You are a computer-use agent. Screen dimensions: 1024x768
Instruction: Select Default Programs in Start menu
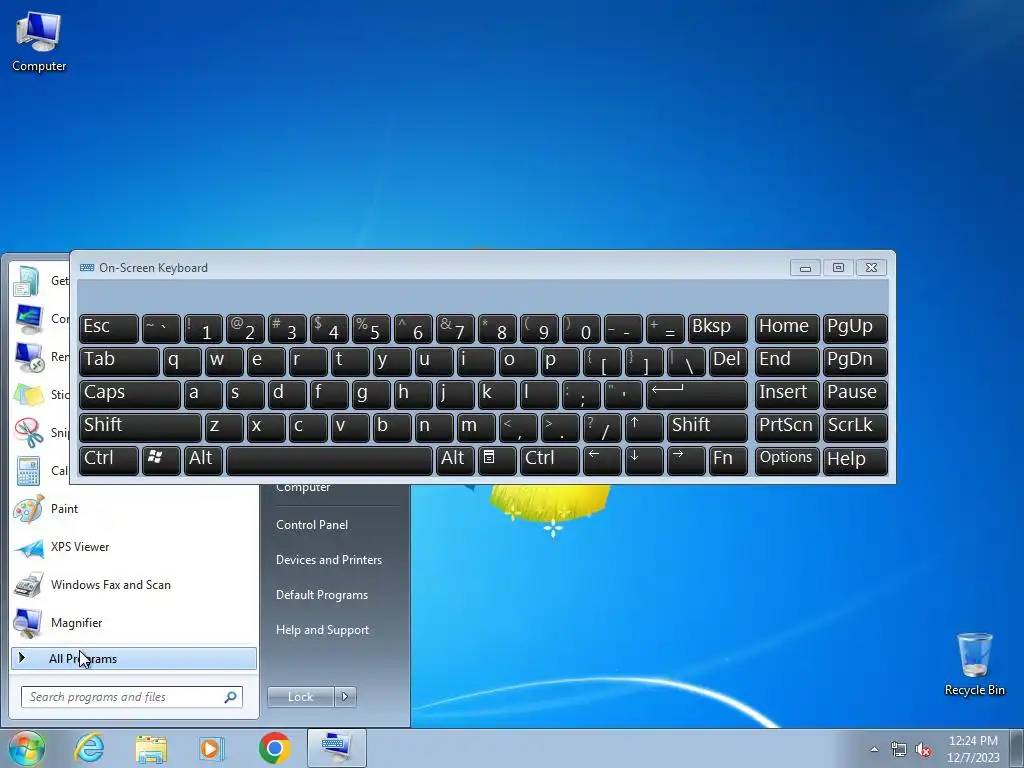pos(321,596)
